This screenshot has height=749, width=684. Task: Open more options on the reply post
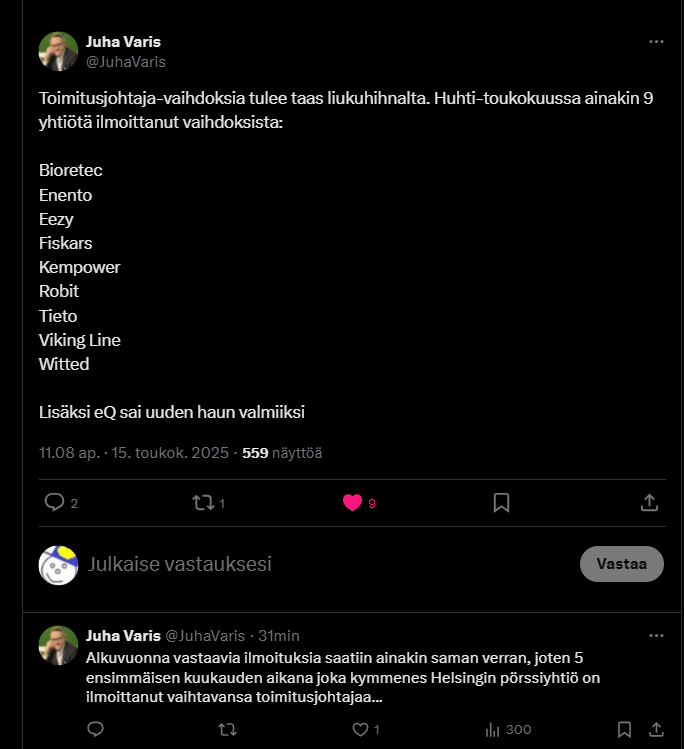coord(656,635)
